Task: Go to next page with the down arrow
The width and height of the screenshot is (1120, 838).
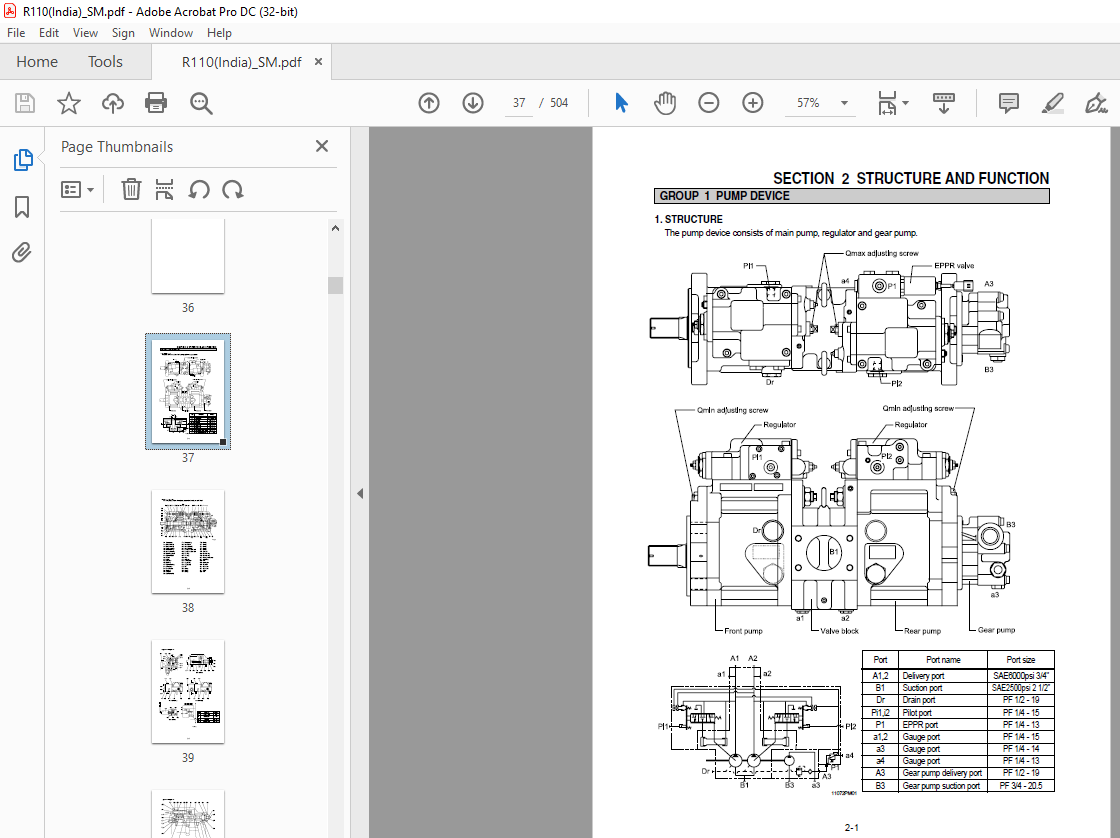Action: [473, 103]
